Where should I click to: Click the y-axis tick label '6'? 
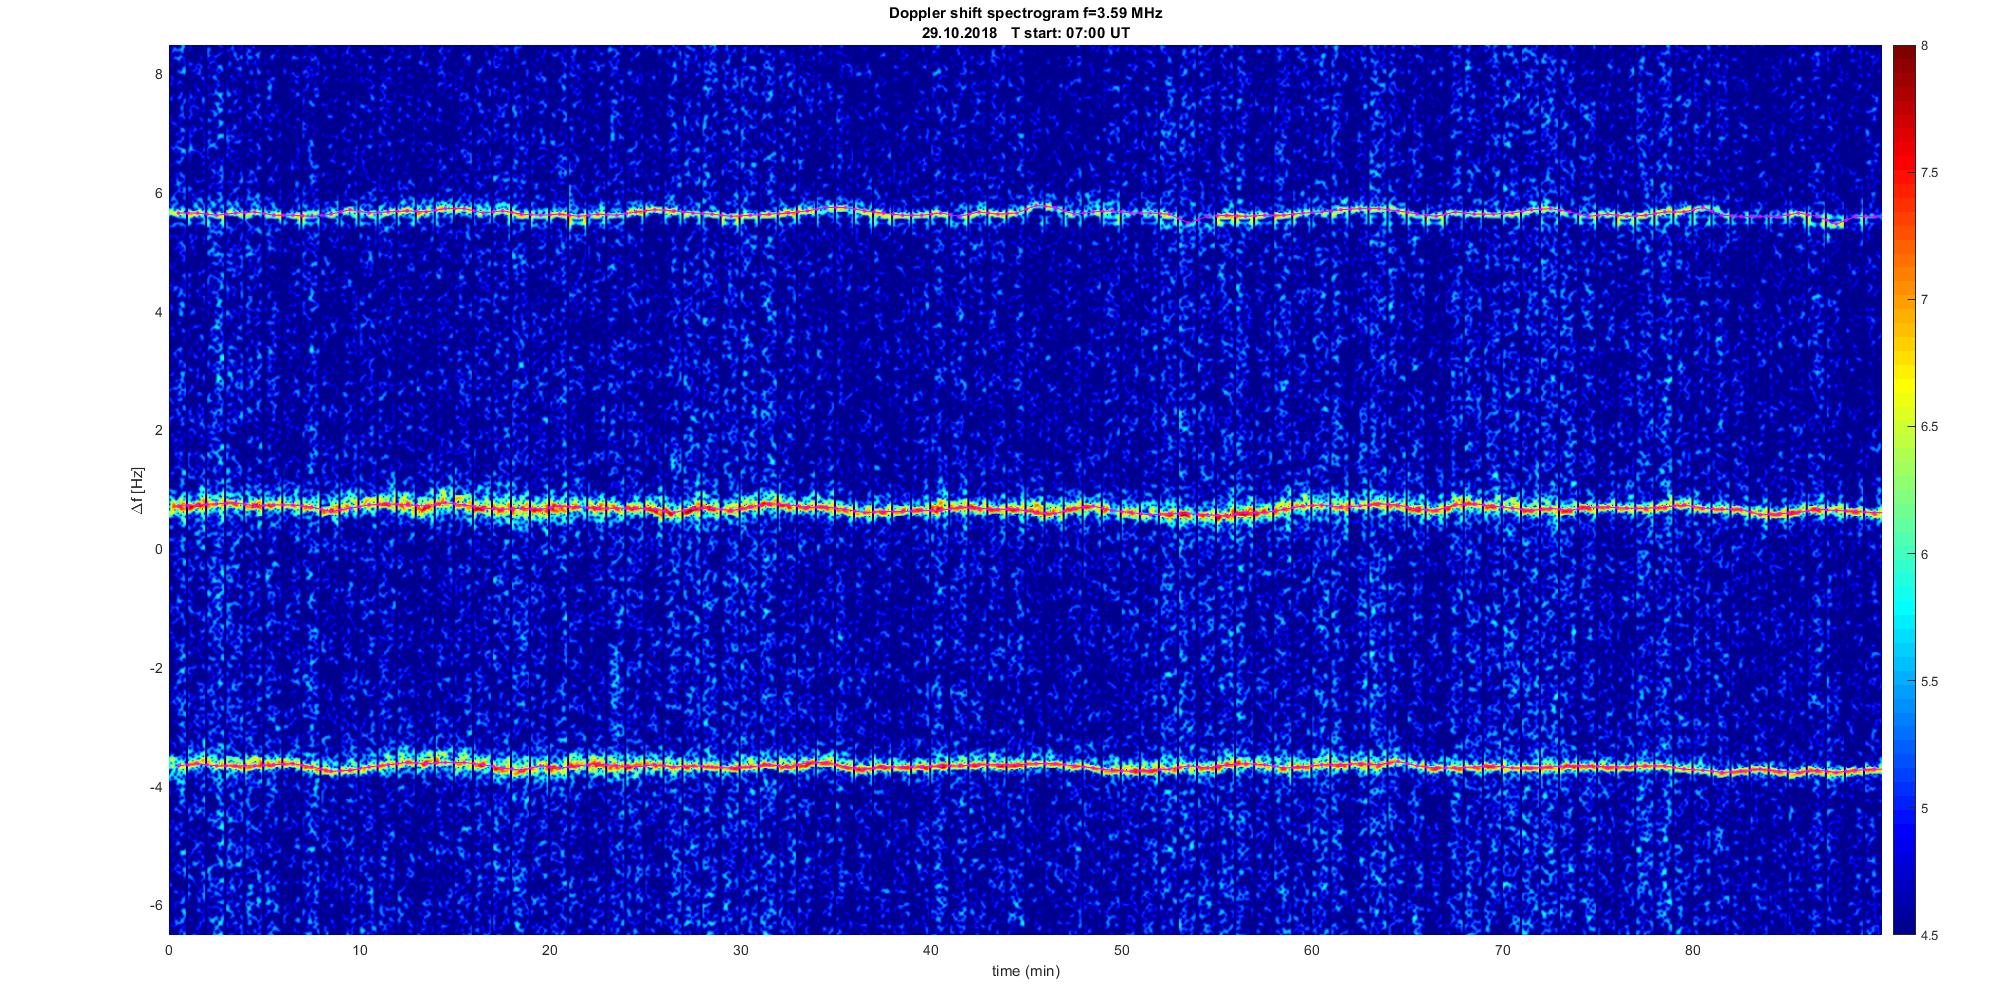point(158,193)
